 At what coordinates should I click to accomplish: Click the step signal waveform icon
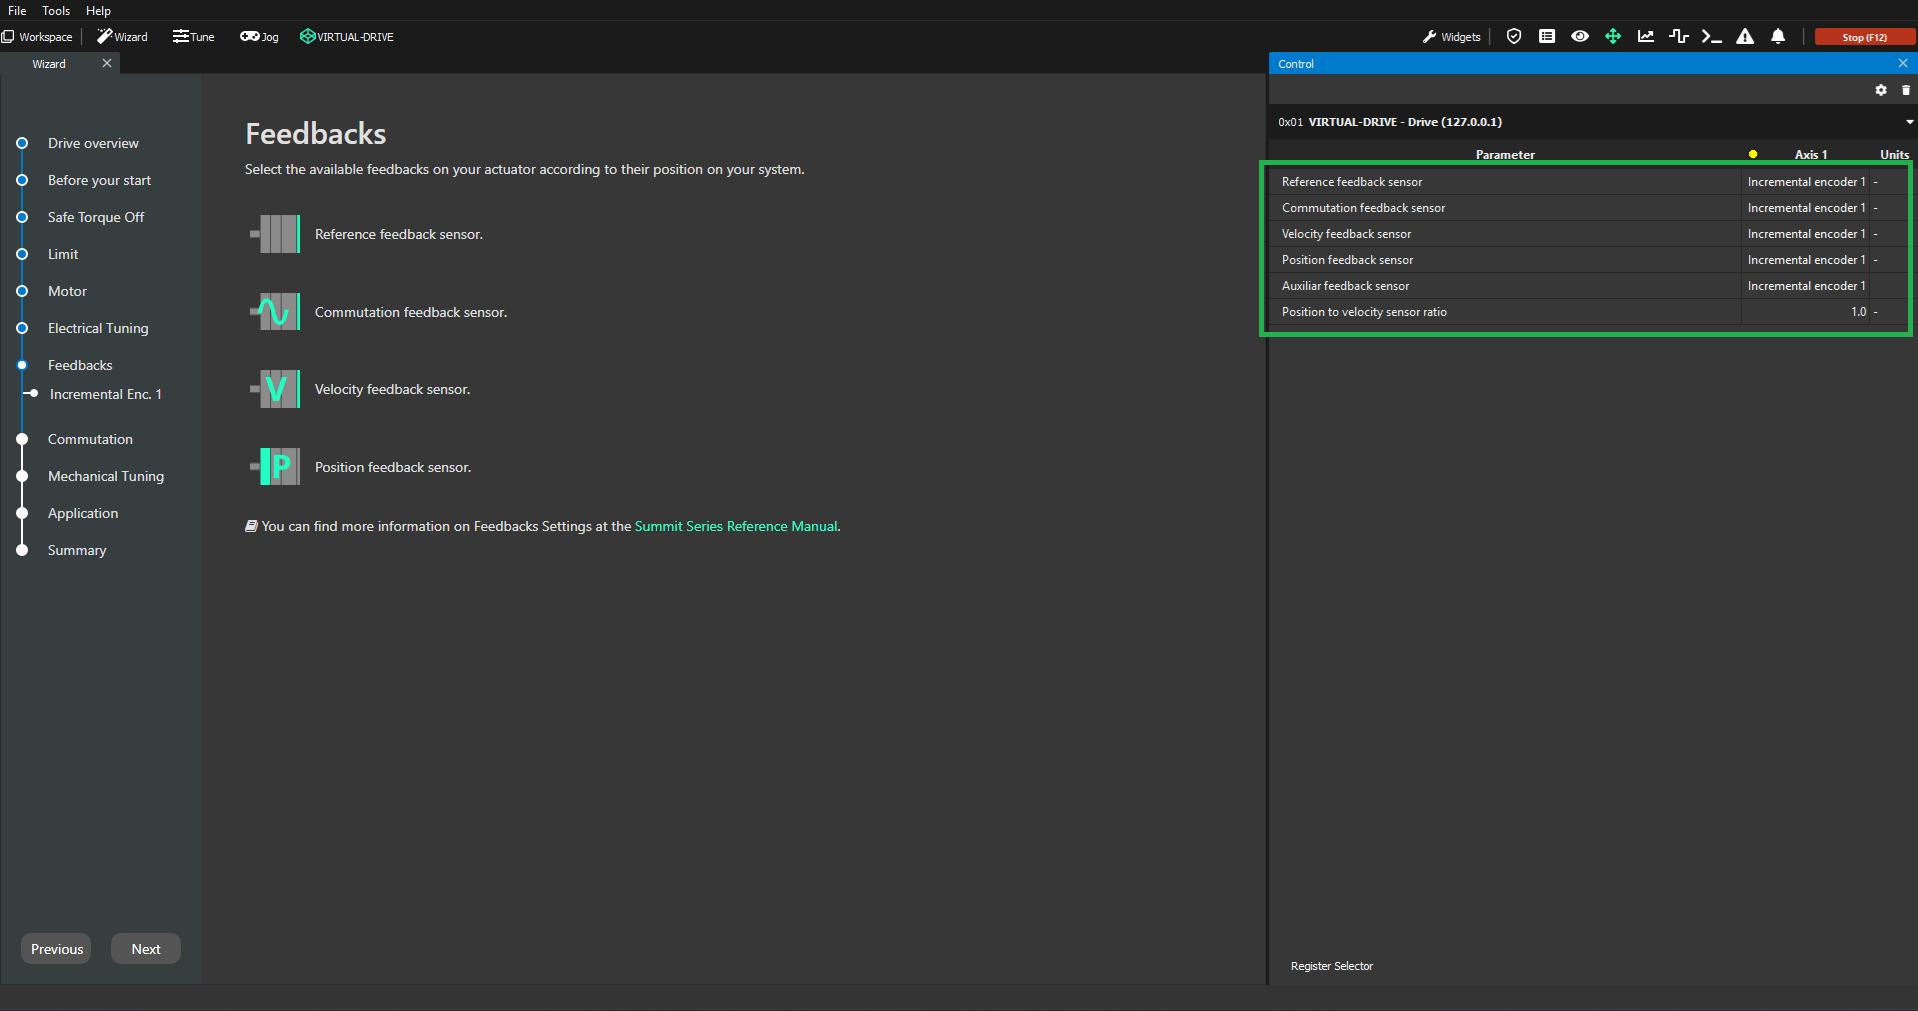1679,37
